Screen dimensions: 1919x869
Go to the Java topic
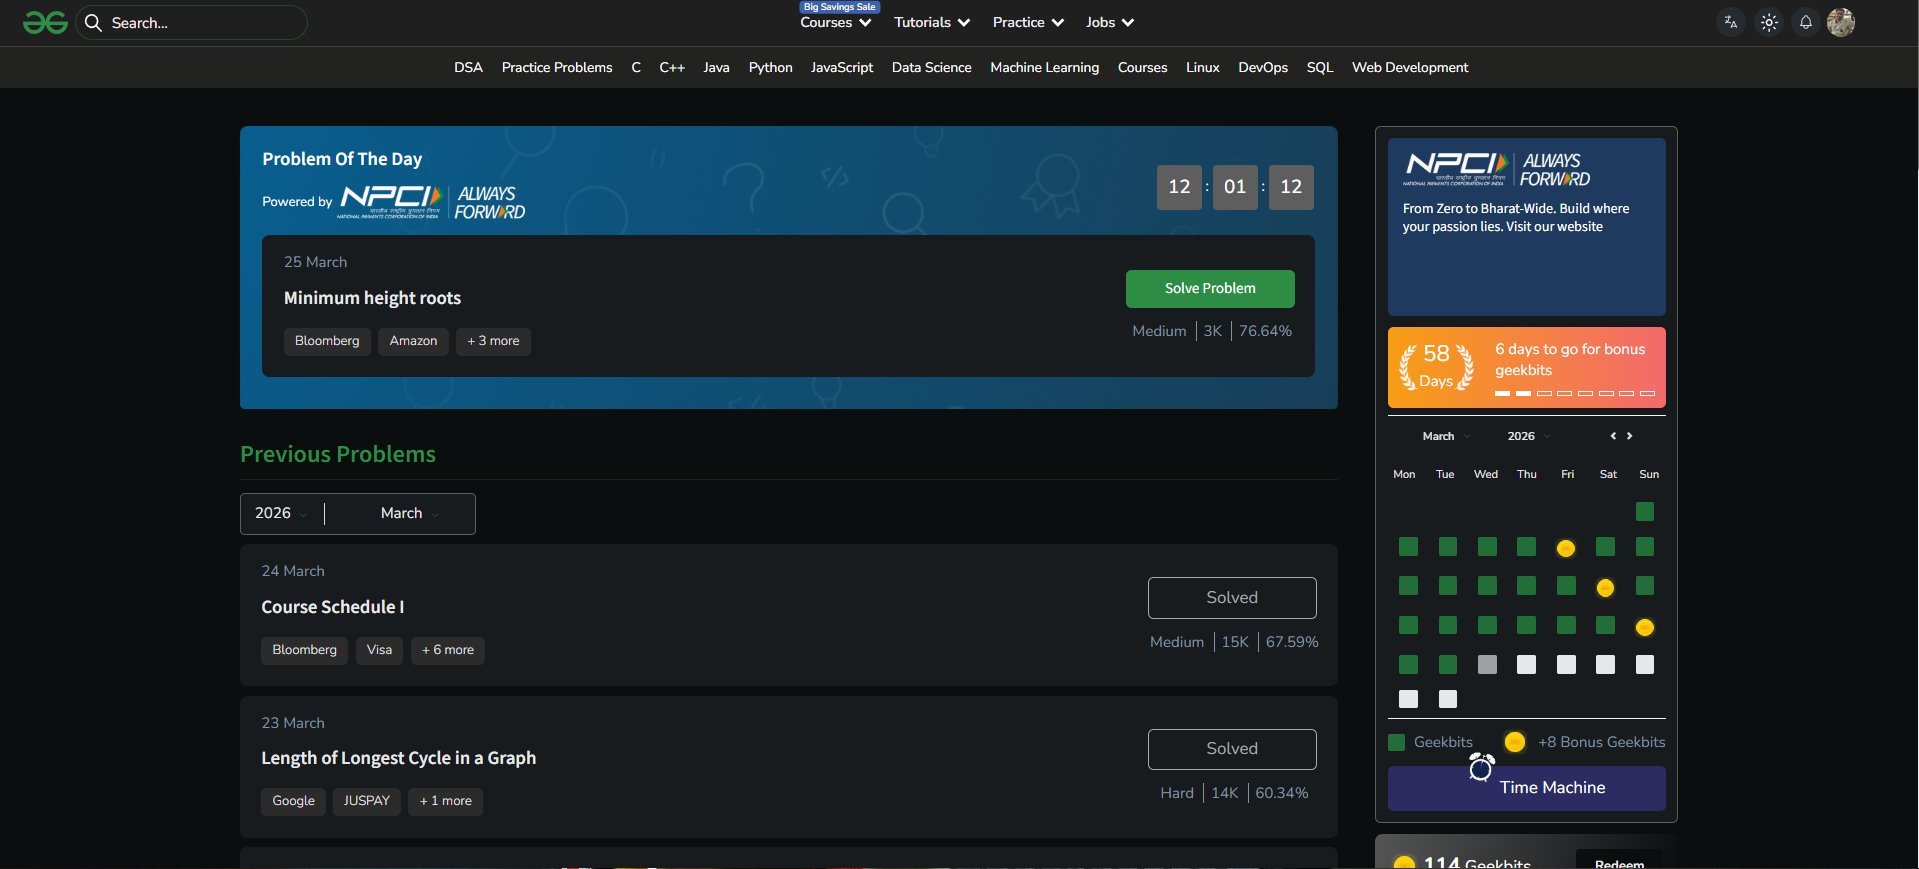click(716, 67)
